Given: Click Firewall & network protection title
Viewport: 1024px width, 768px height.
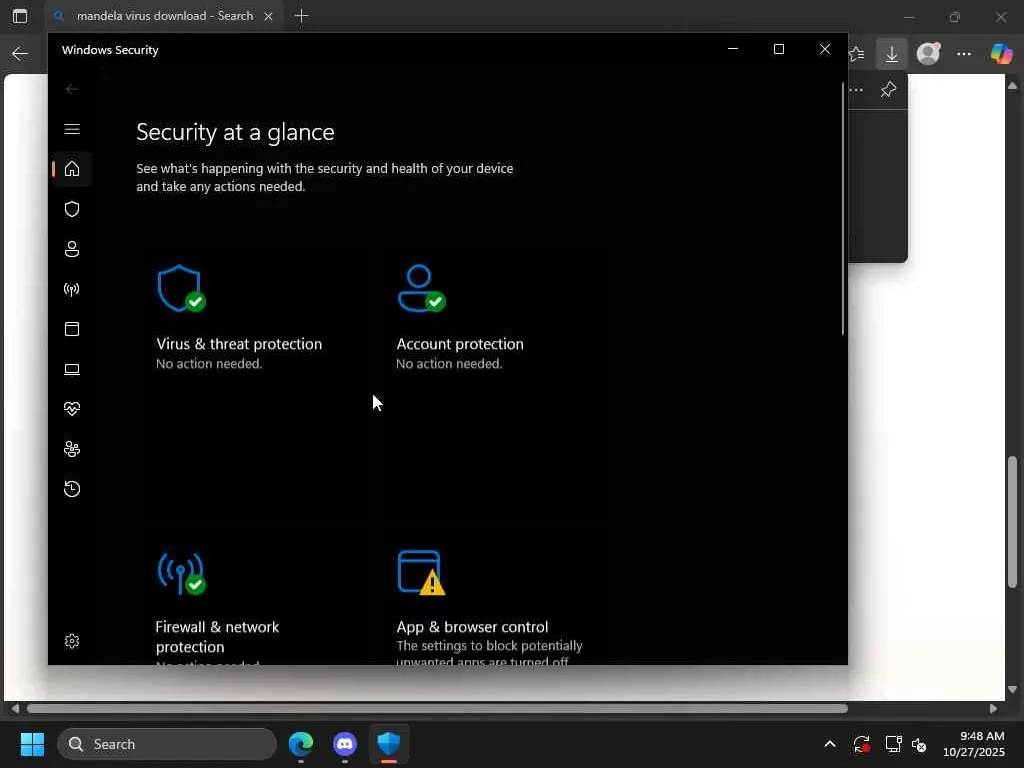Looking at the screenshot, I should (217, 637).
